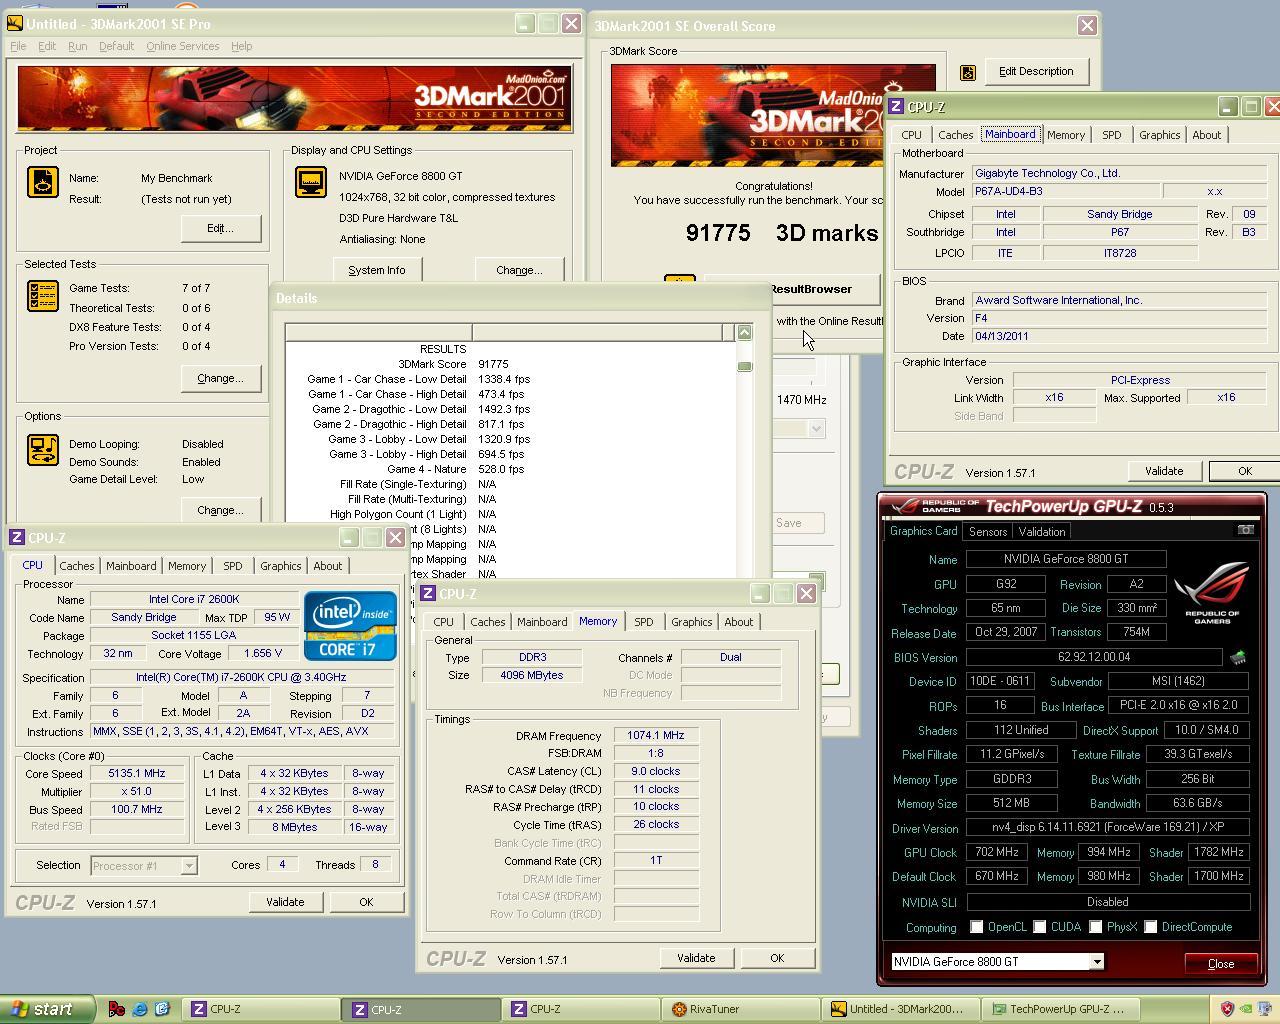Switch to the Validation tab in GPU-Z

1041,532
